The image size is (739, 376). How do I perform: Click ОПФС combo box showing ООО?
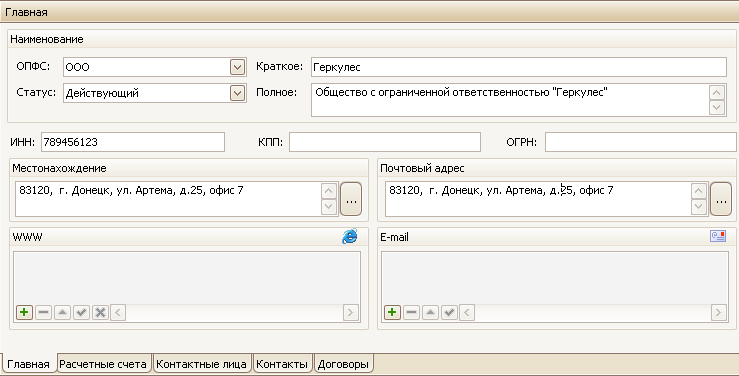155,67
